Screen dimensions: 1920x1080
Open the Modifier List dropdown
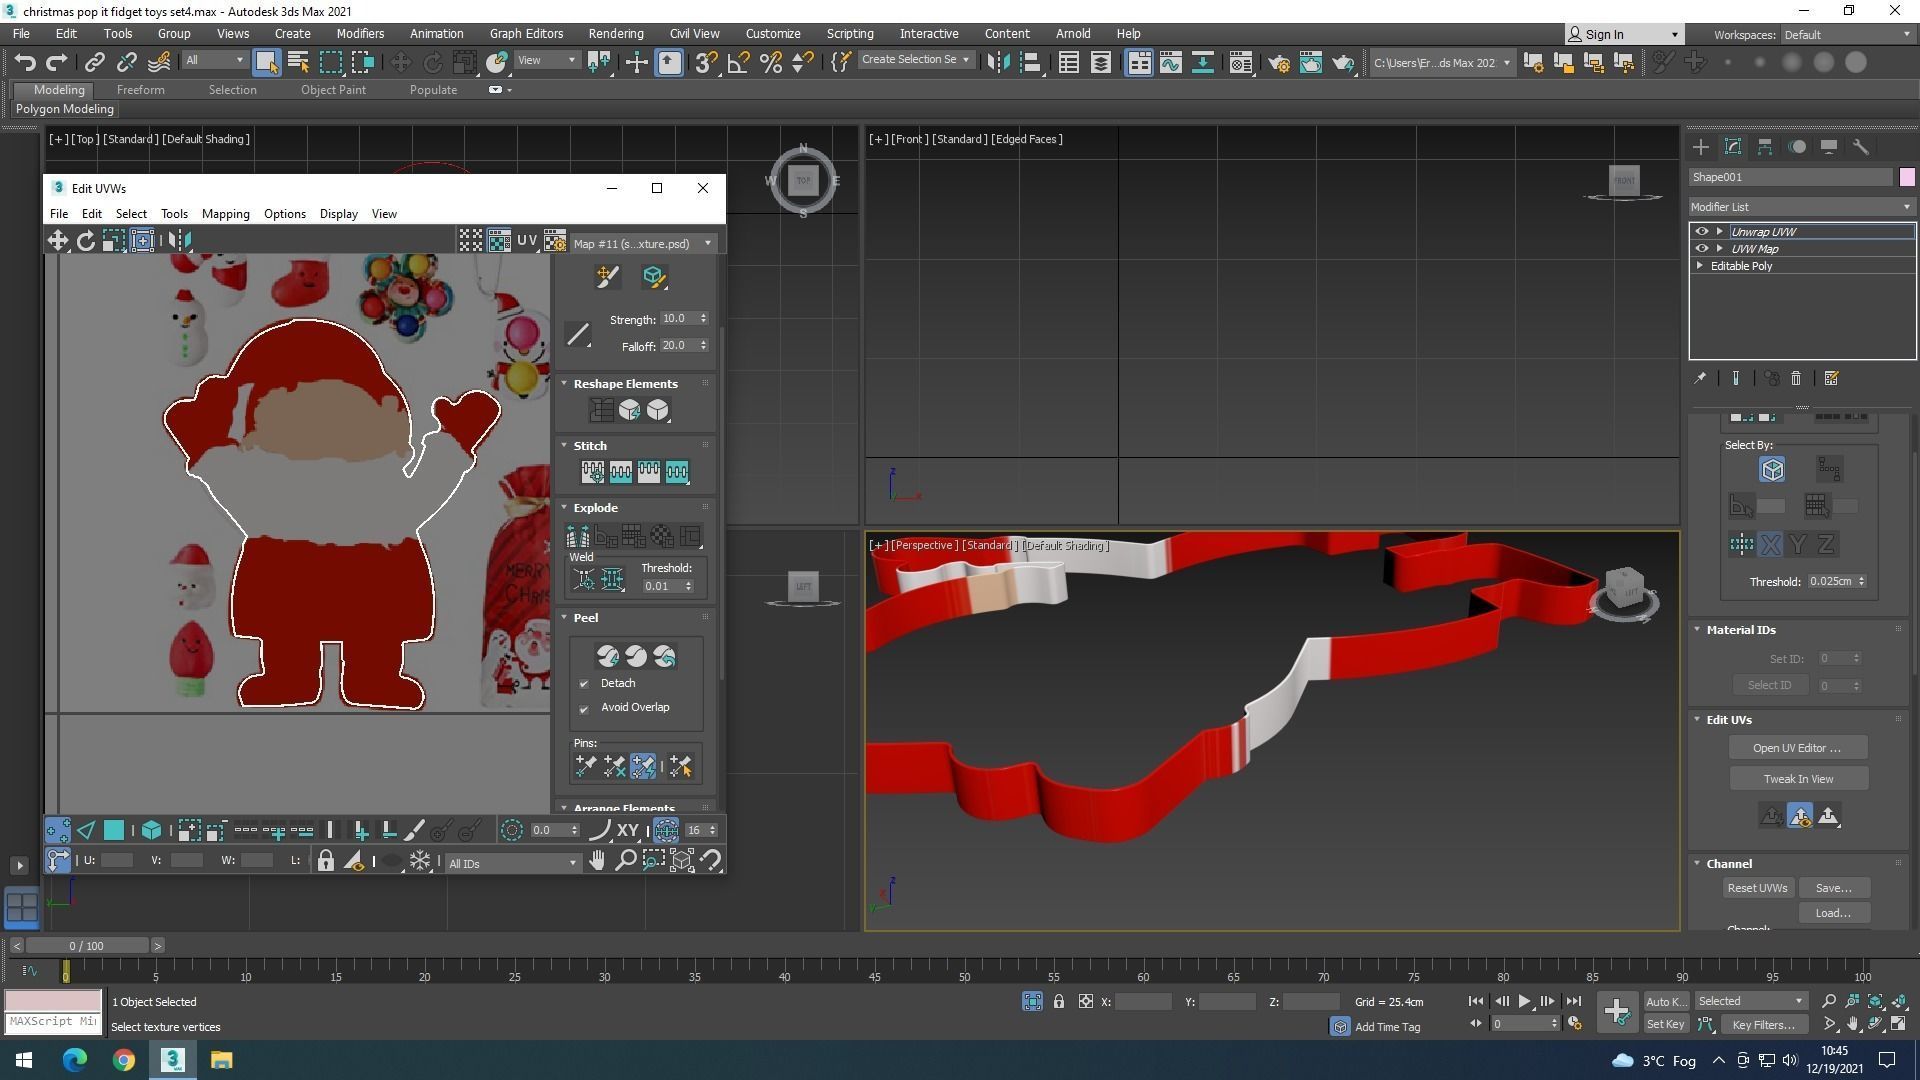point(1800,207)
